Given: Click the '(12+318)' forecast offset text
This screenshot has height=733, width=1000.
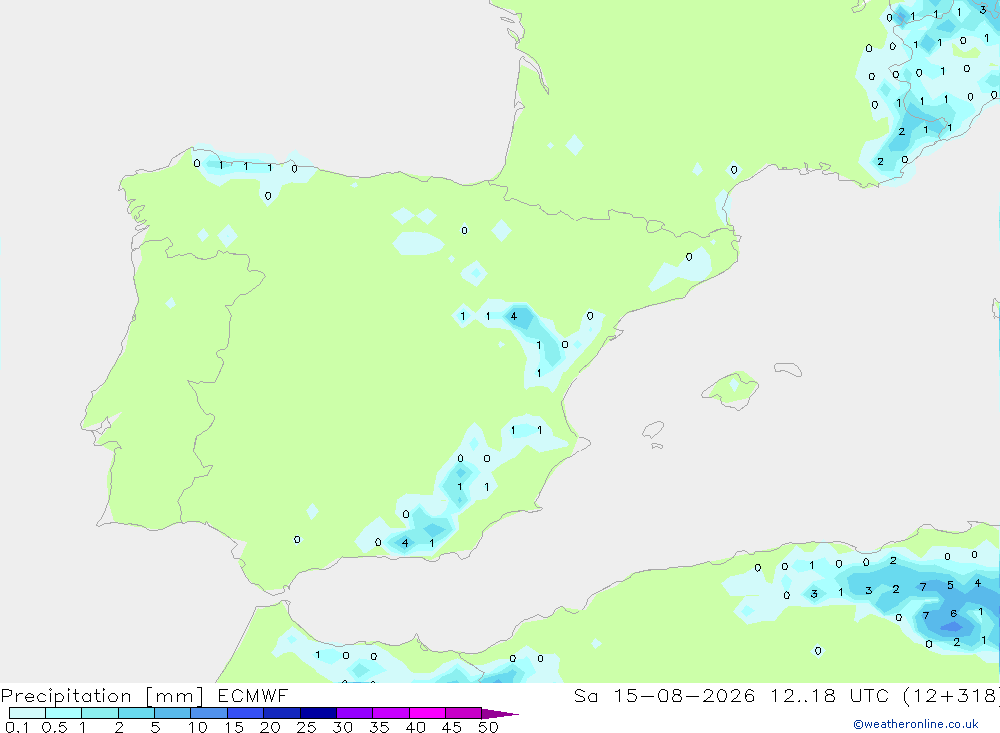Looking at the screenshot, I should click(x=951, y=696).
